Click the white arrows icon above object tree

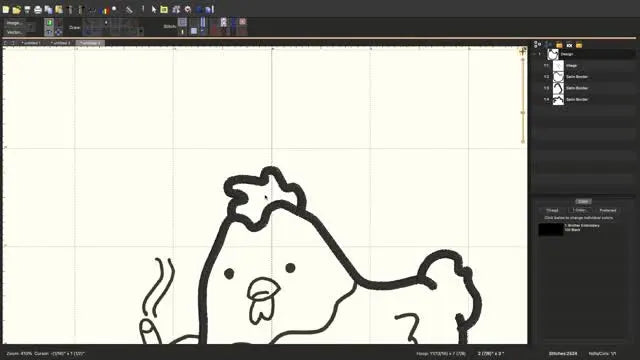pos(569,45)
